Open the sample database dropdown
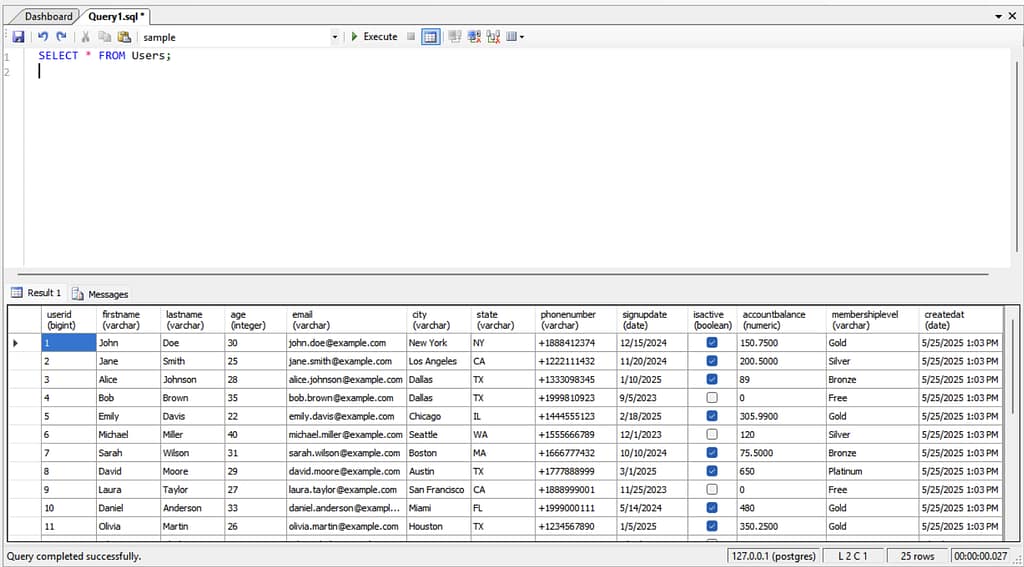The width and height of the screenshot is (1024, 567). pyautogui.click(x=335, y=37)
